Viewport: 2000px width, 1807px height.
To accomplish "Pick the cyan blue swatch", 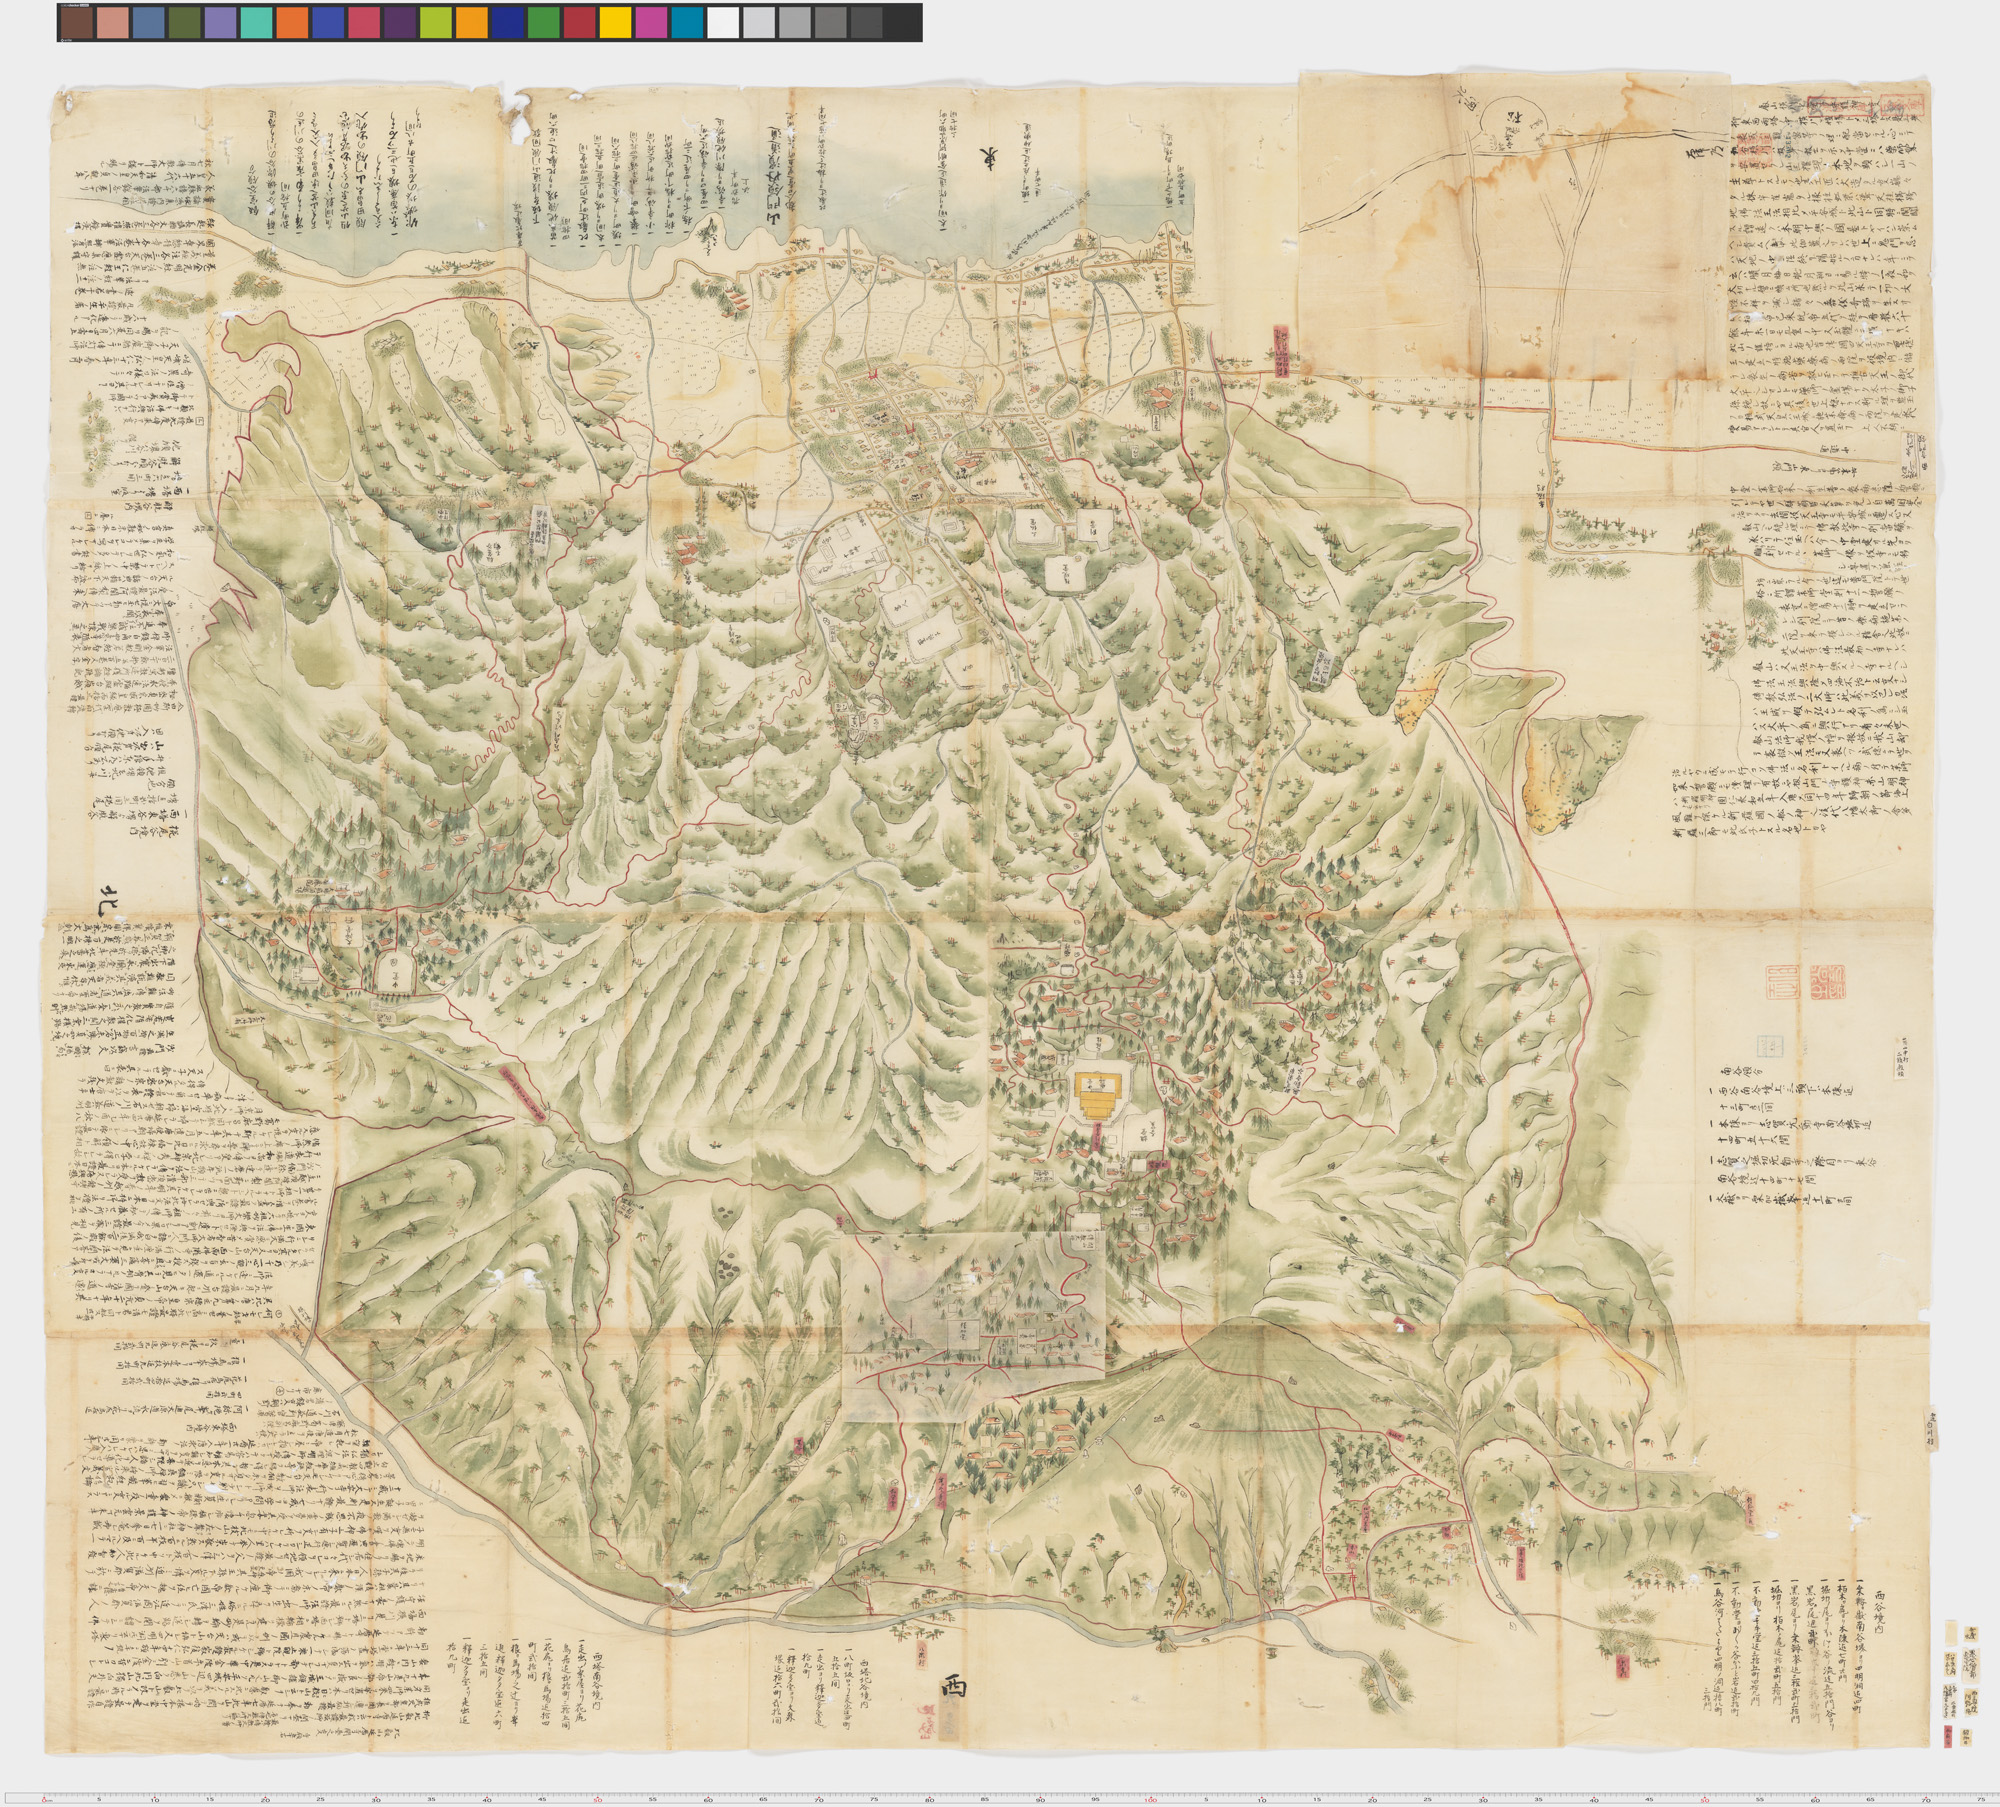I will click(687, 22).
